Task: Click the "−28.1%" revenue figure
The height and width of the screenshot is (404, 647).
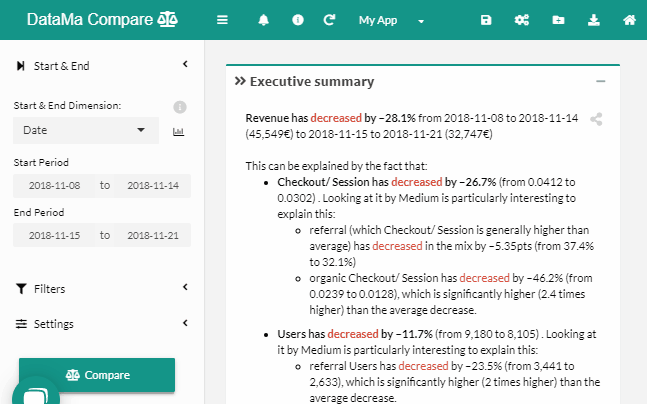Action: (397, 118)
